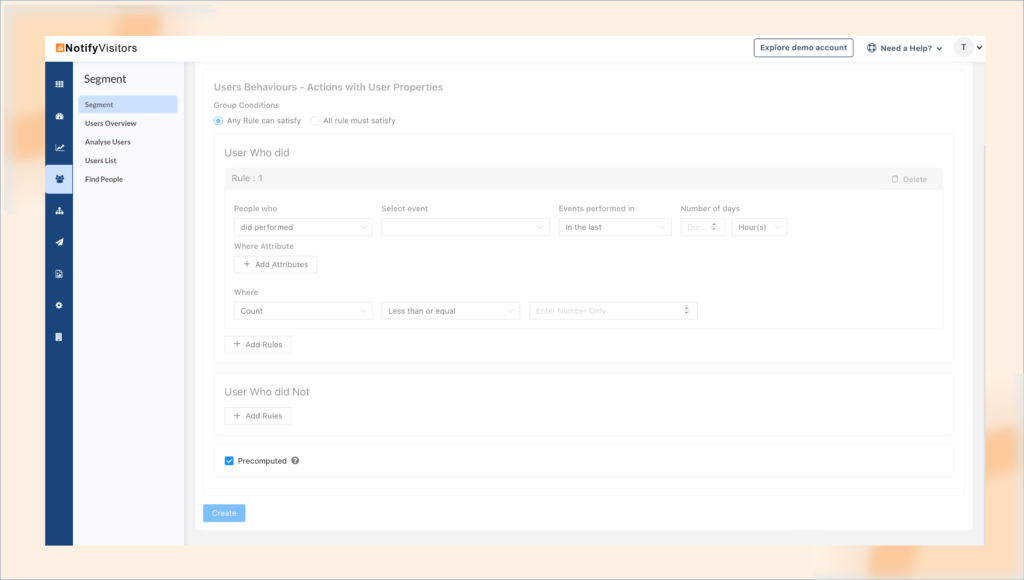Click the Enter Number Only stepper arrows
The width and height of the screenshot is (1024, 580).
pos(686,310)
